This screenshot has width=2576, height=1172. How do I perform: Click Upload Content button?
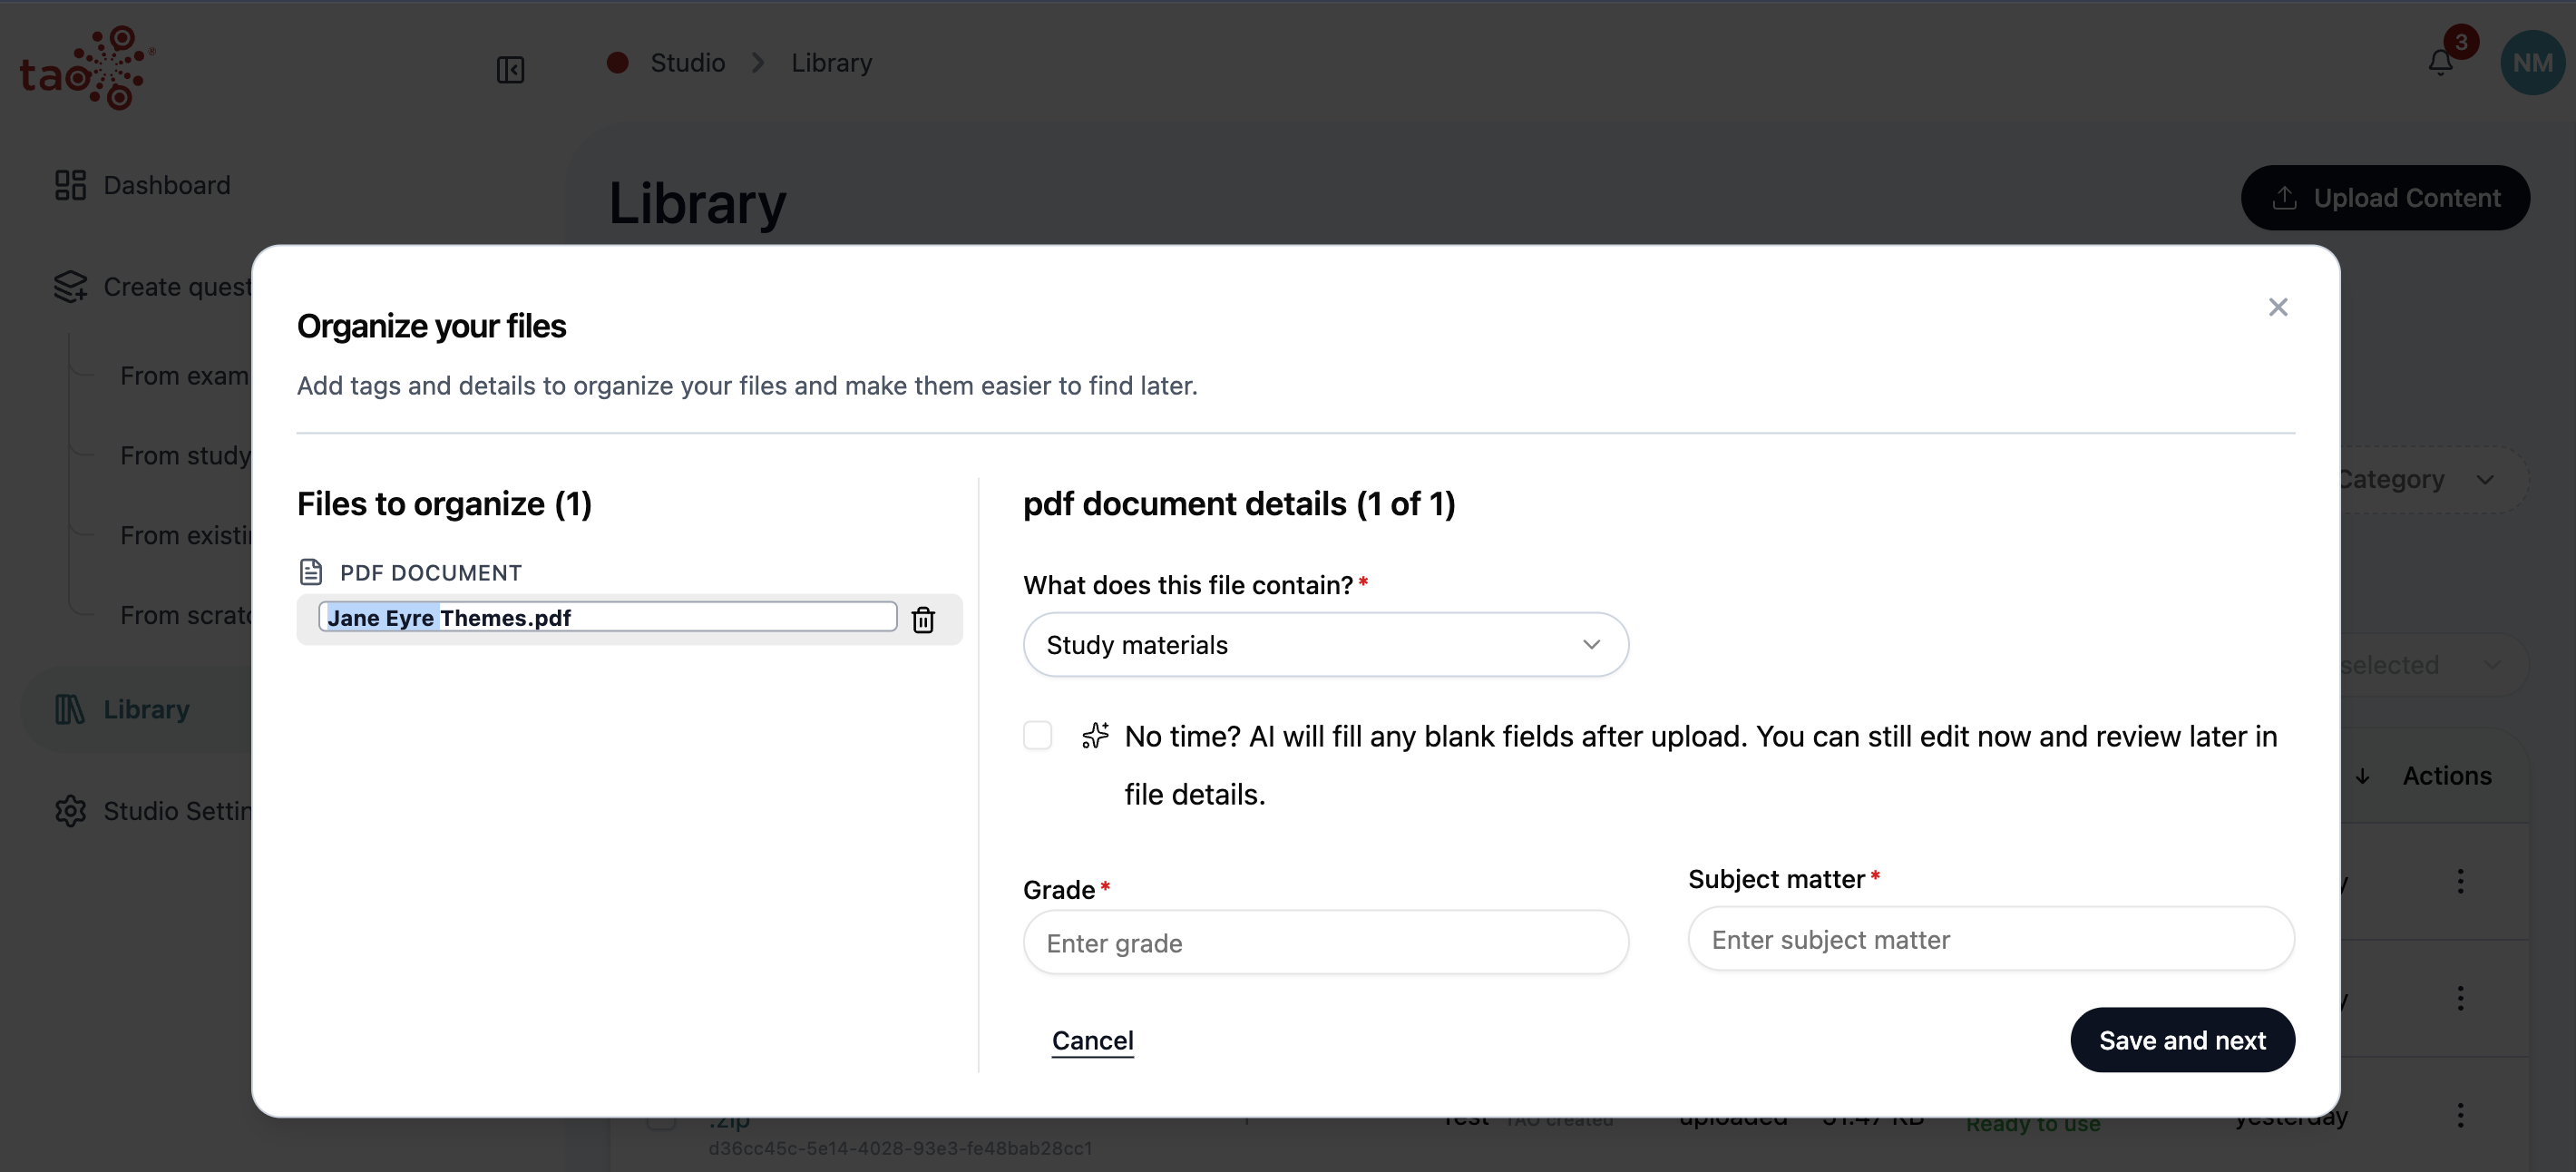[x=2384, y=198]
